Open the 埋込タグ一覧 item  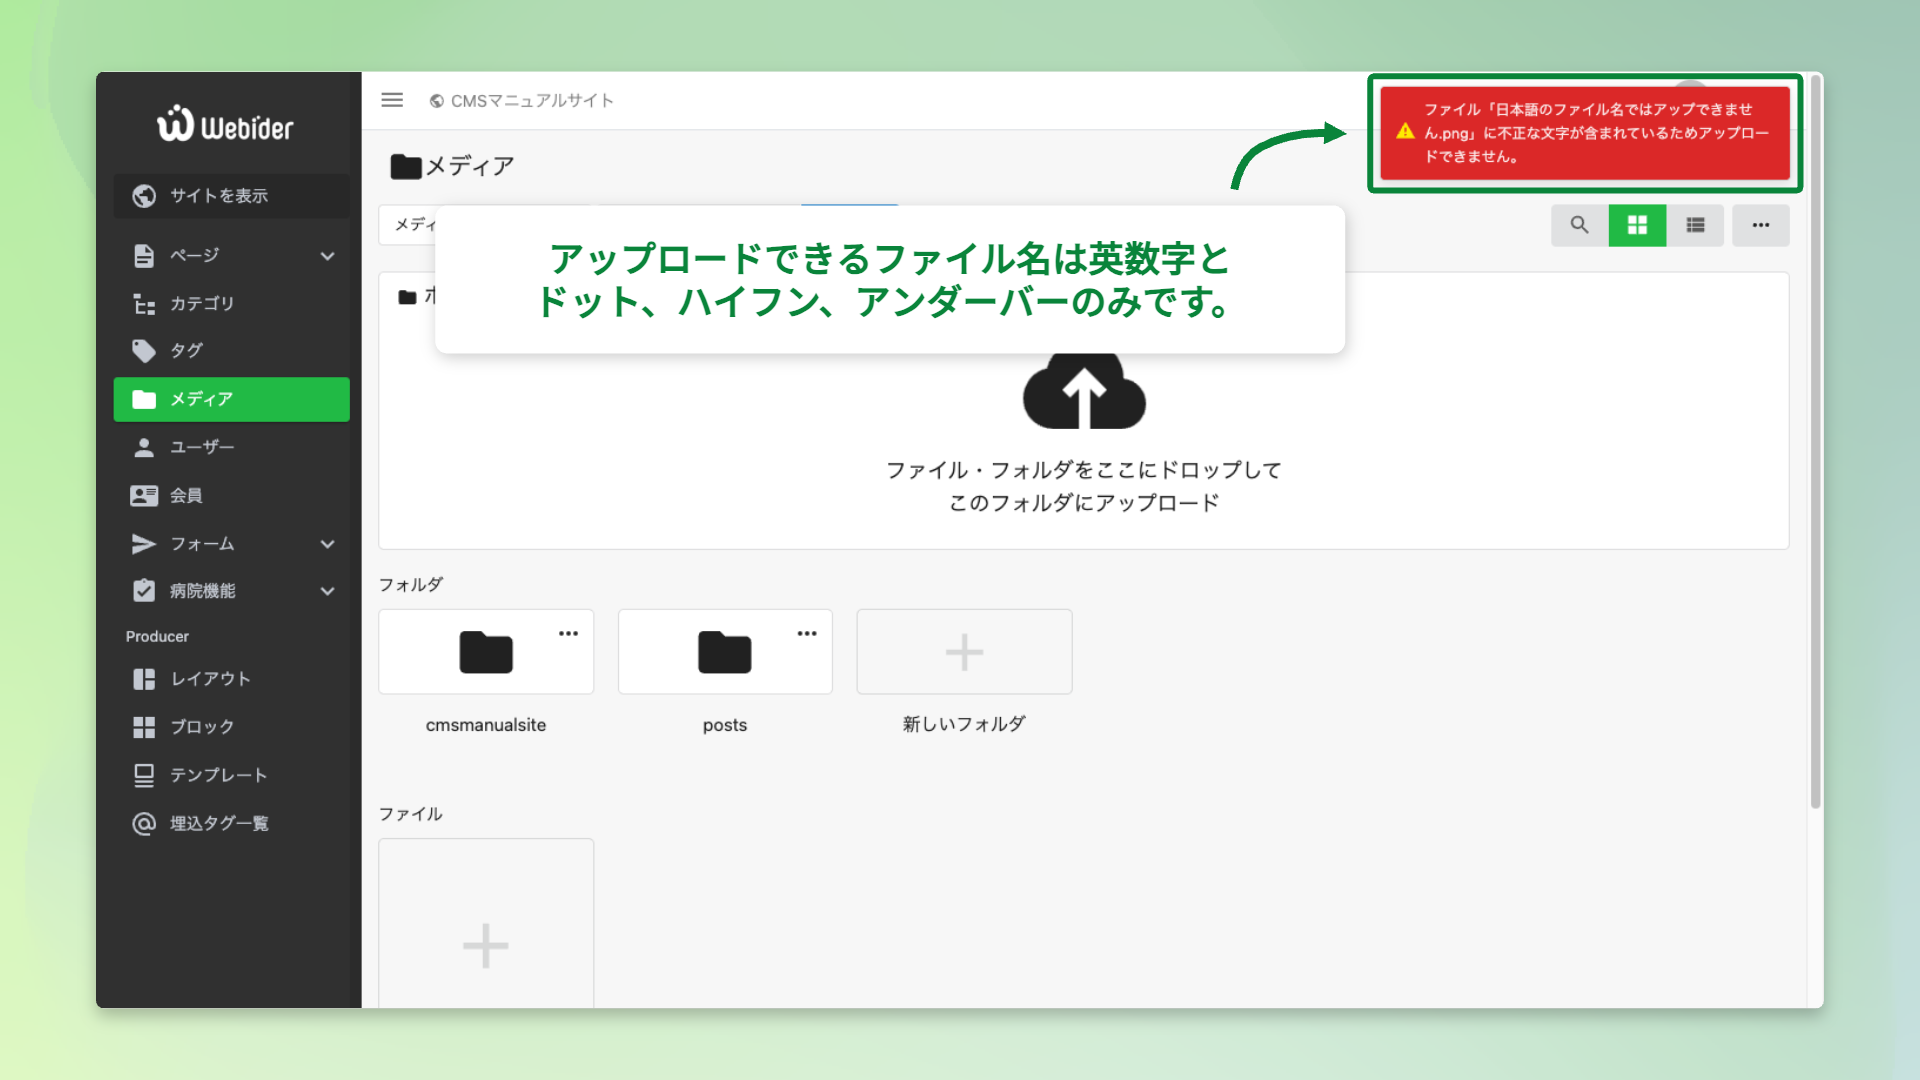tap(218, 823)
